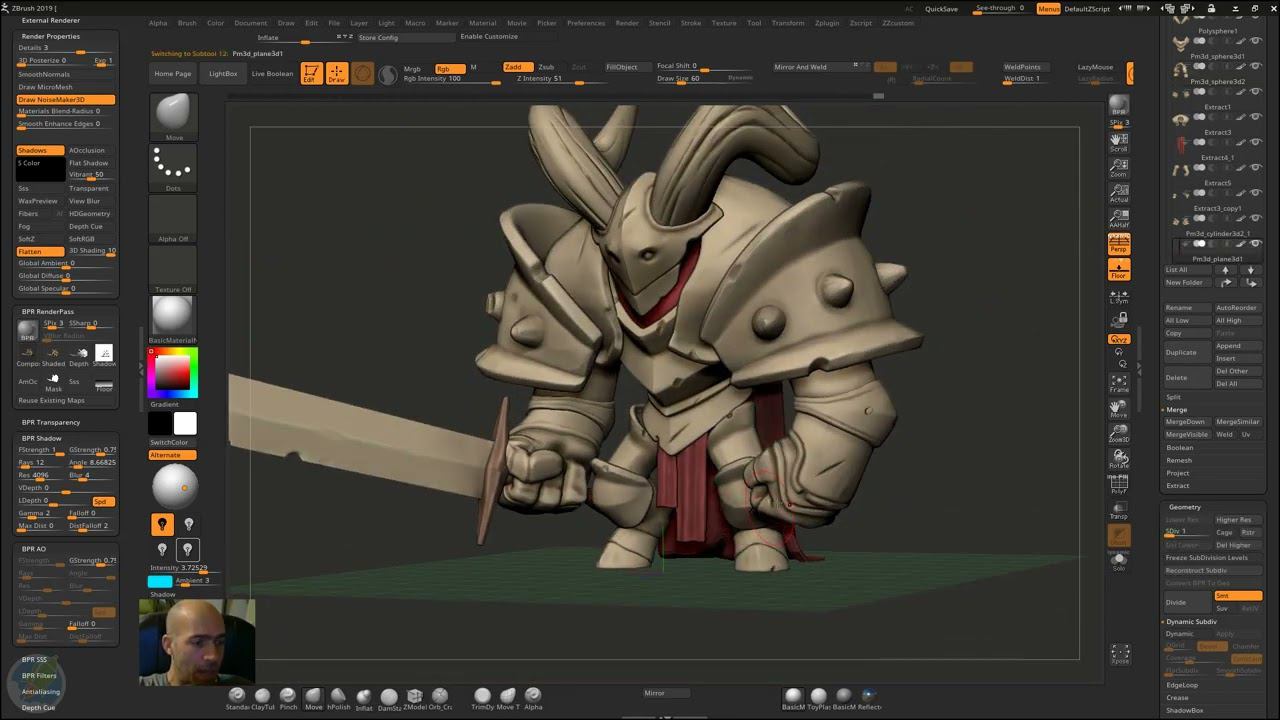Select the ZModeler brush at bottom
Viewport: 1280px width, 720px height.
point(414,698)
